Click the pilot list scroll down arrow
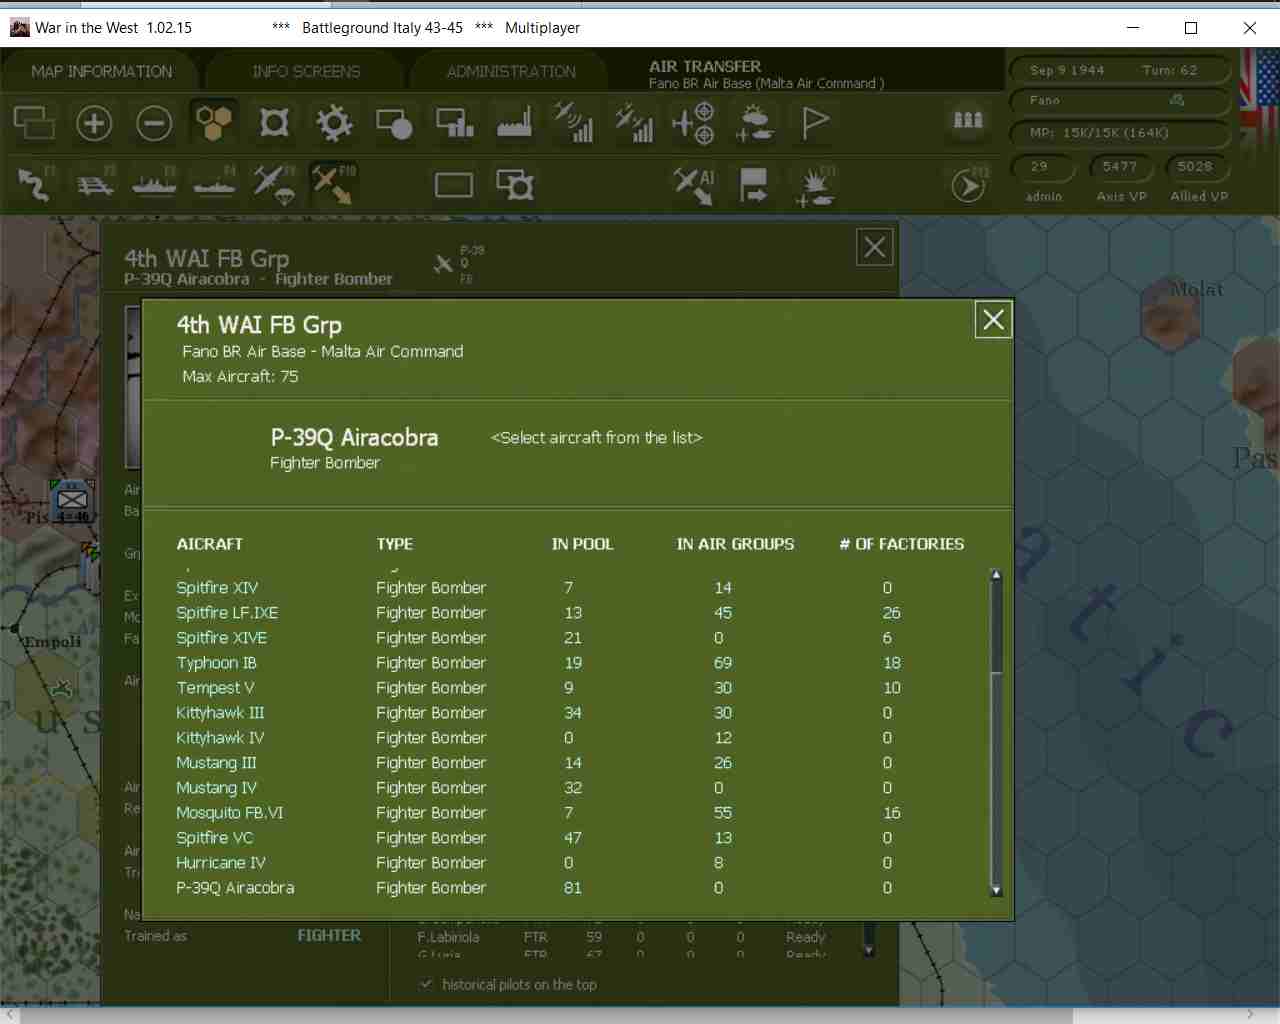1280x1024 pixels. pyautogui.click(x=869, y=950)
